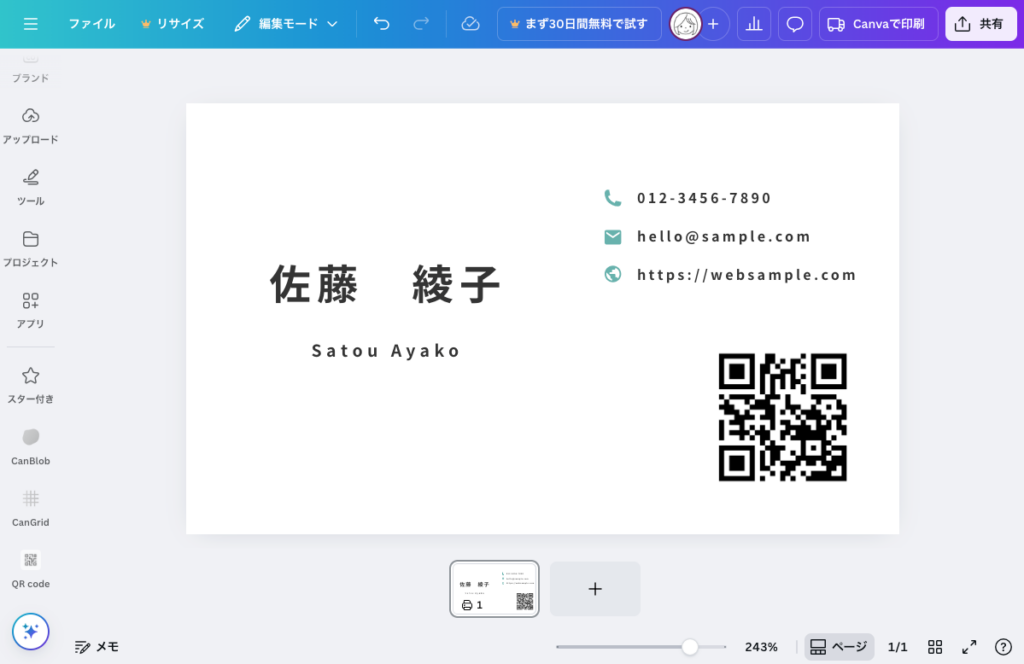This screenshot has width=1024, height=664.
Task: Select the https://websample.com URL text
Action: point(746,275)
